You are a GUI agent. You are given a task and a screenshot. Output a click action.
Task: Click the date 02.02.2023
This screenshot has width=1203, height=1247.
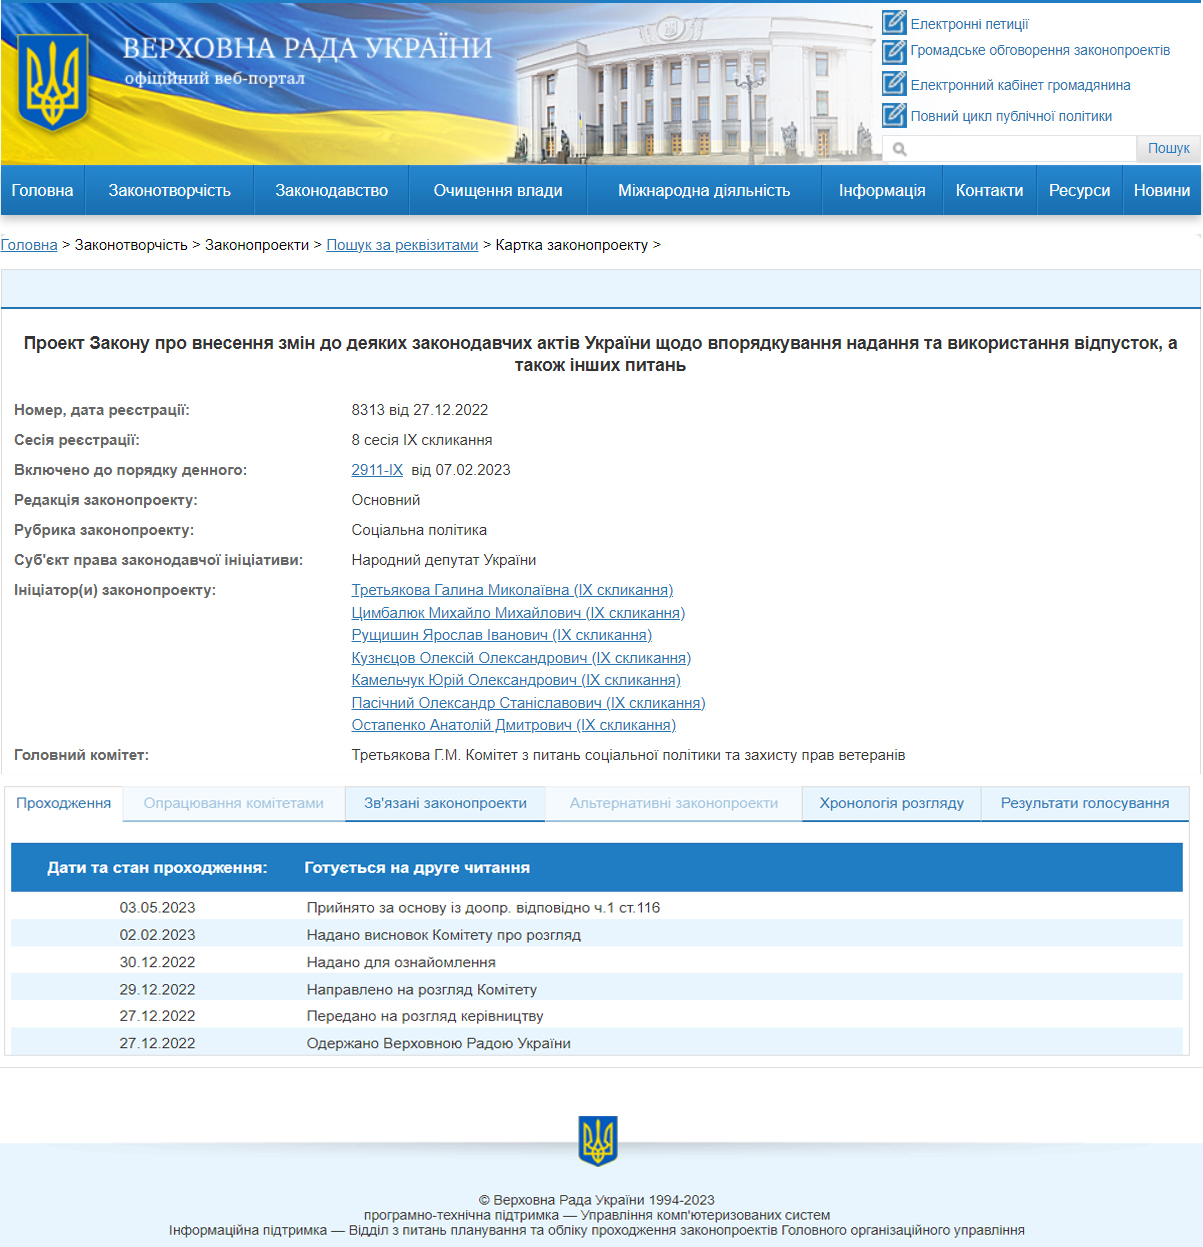[157, 935]
